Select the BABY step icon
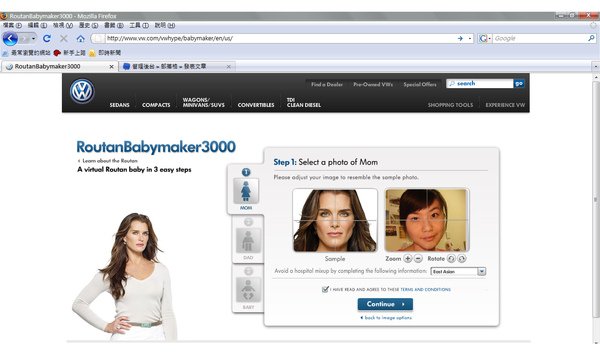This screenshot has width=600, height=360. click(248, 289)
